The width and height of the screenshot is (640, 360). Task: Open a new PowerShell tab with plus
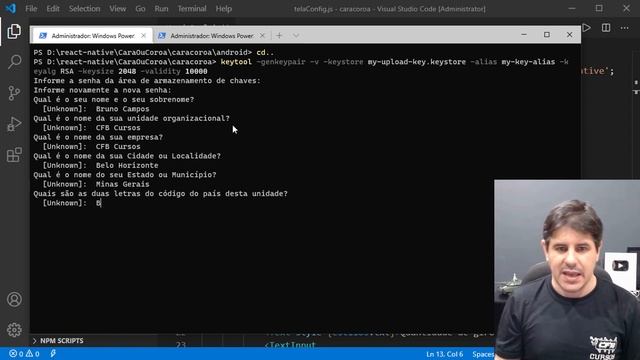(279, 36)
